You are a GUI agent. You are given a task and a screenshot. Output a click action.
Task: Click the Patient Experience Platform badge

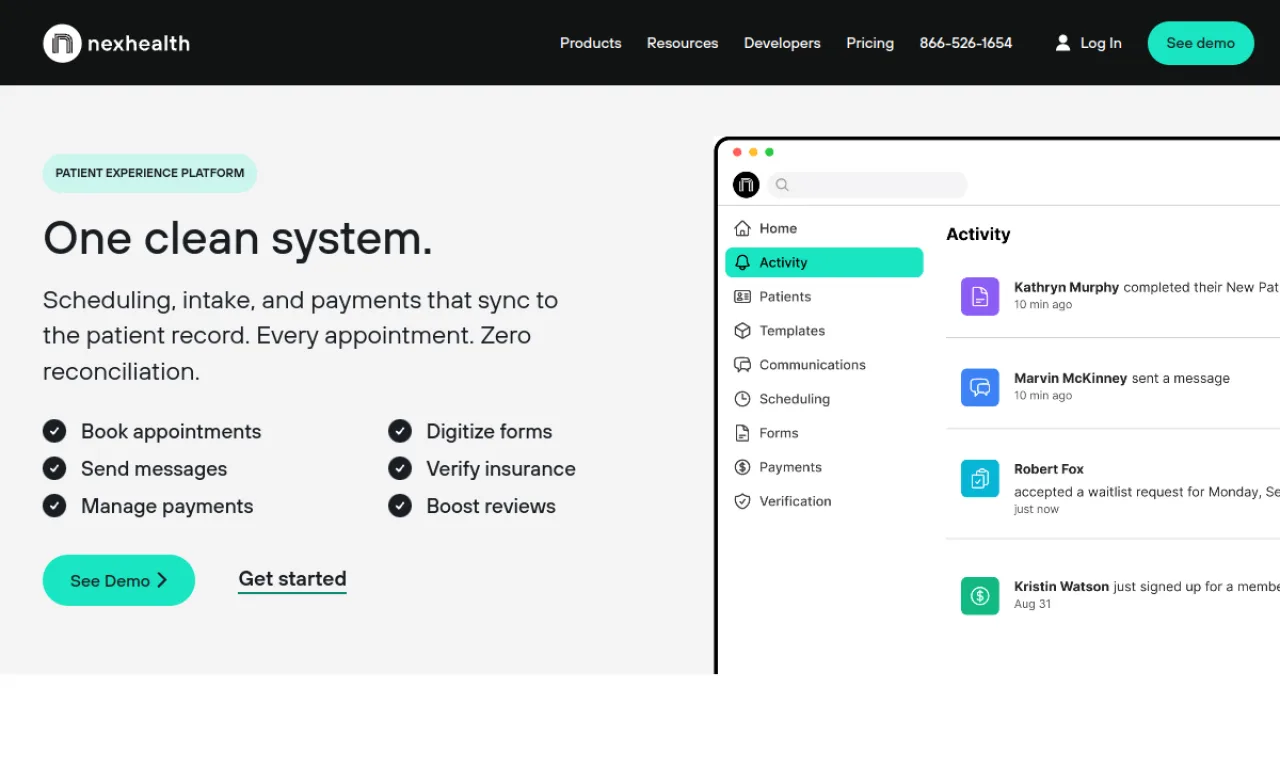tap(150, 173)
